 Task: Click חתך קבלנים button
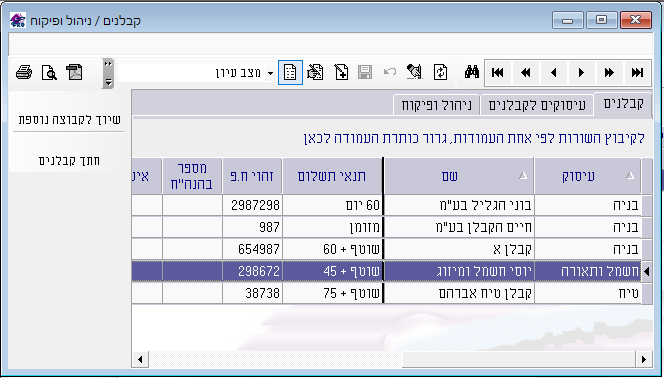(x=69, y=160)
